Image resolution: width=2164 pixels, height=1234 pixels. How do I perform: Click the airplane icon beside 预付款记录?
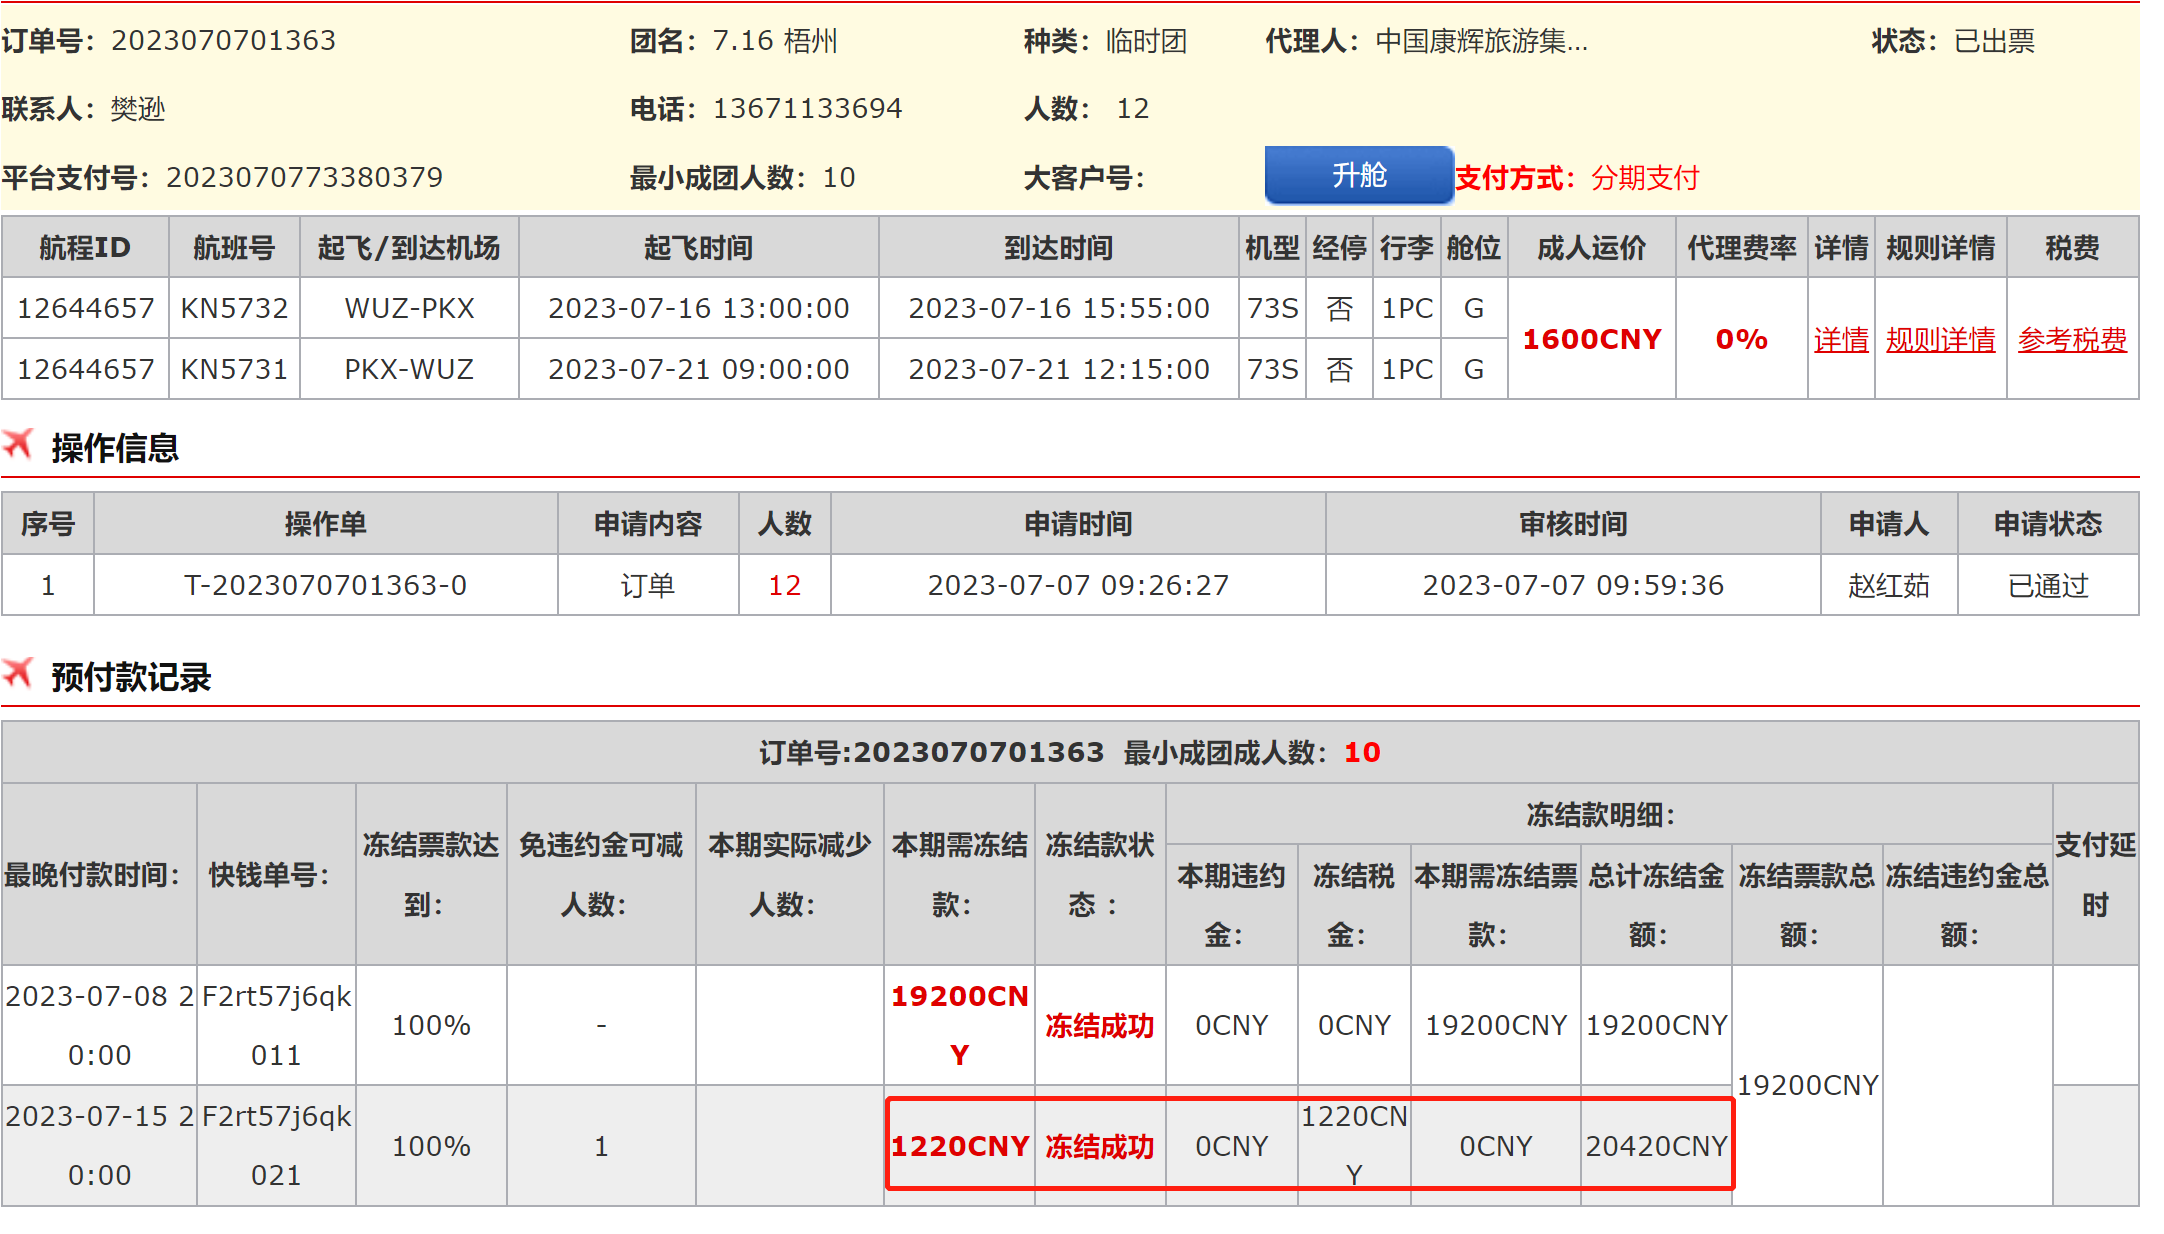[x=18, y=672]
